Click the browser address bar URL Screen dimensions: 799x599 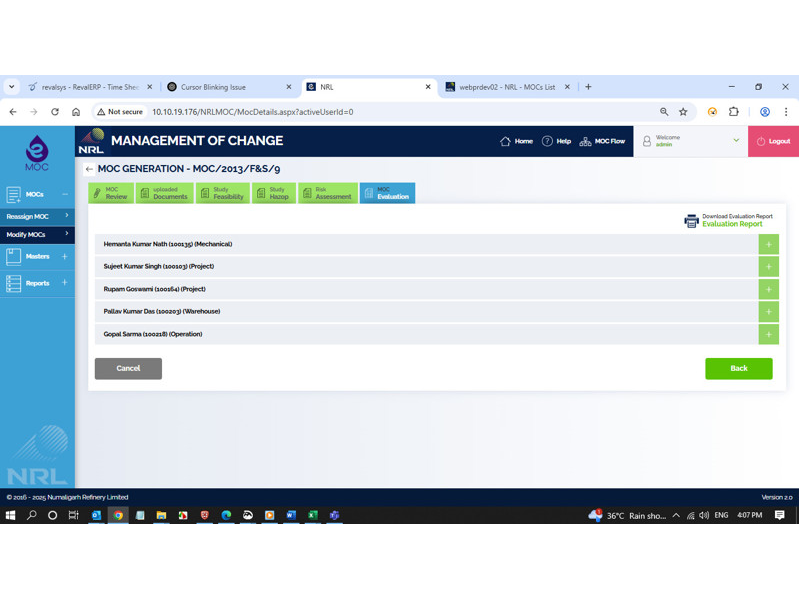point(252,112)
